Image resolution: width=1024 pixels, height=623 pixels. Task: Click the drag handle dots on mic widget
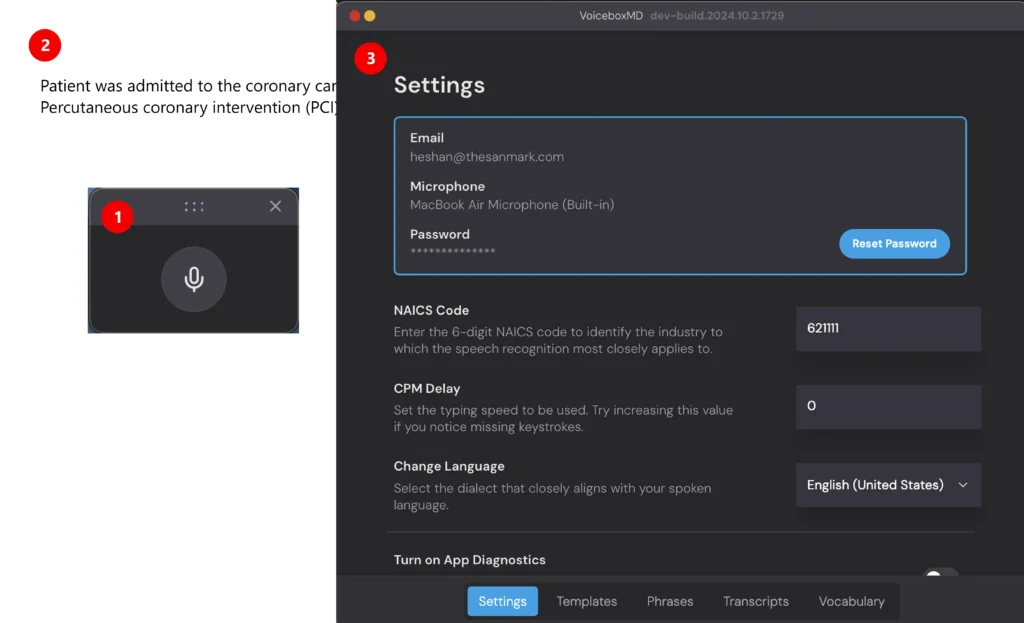pyautogui.click(x=194, y=207)
